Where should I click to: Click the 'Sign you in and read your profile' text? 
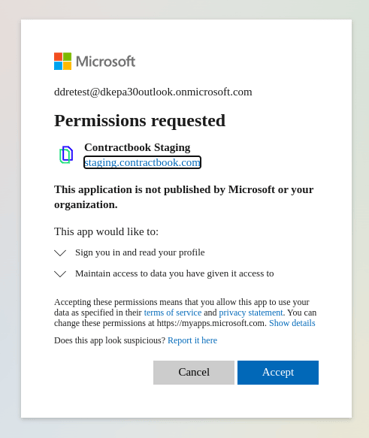point(140,253)
